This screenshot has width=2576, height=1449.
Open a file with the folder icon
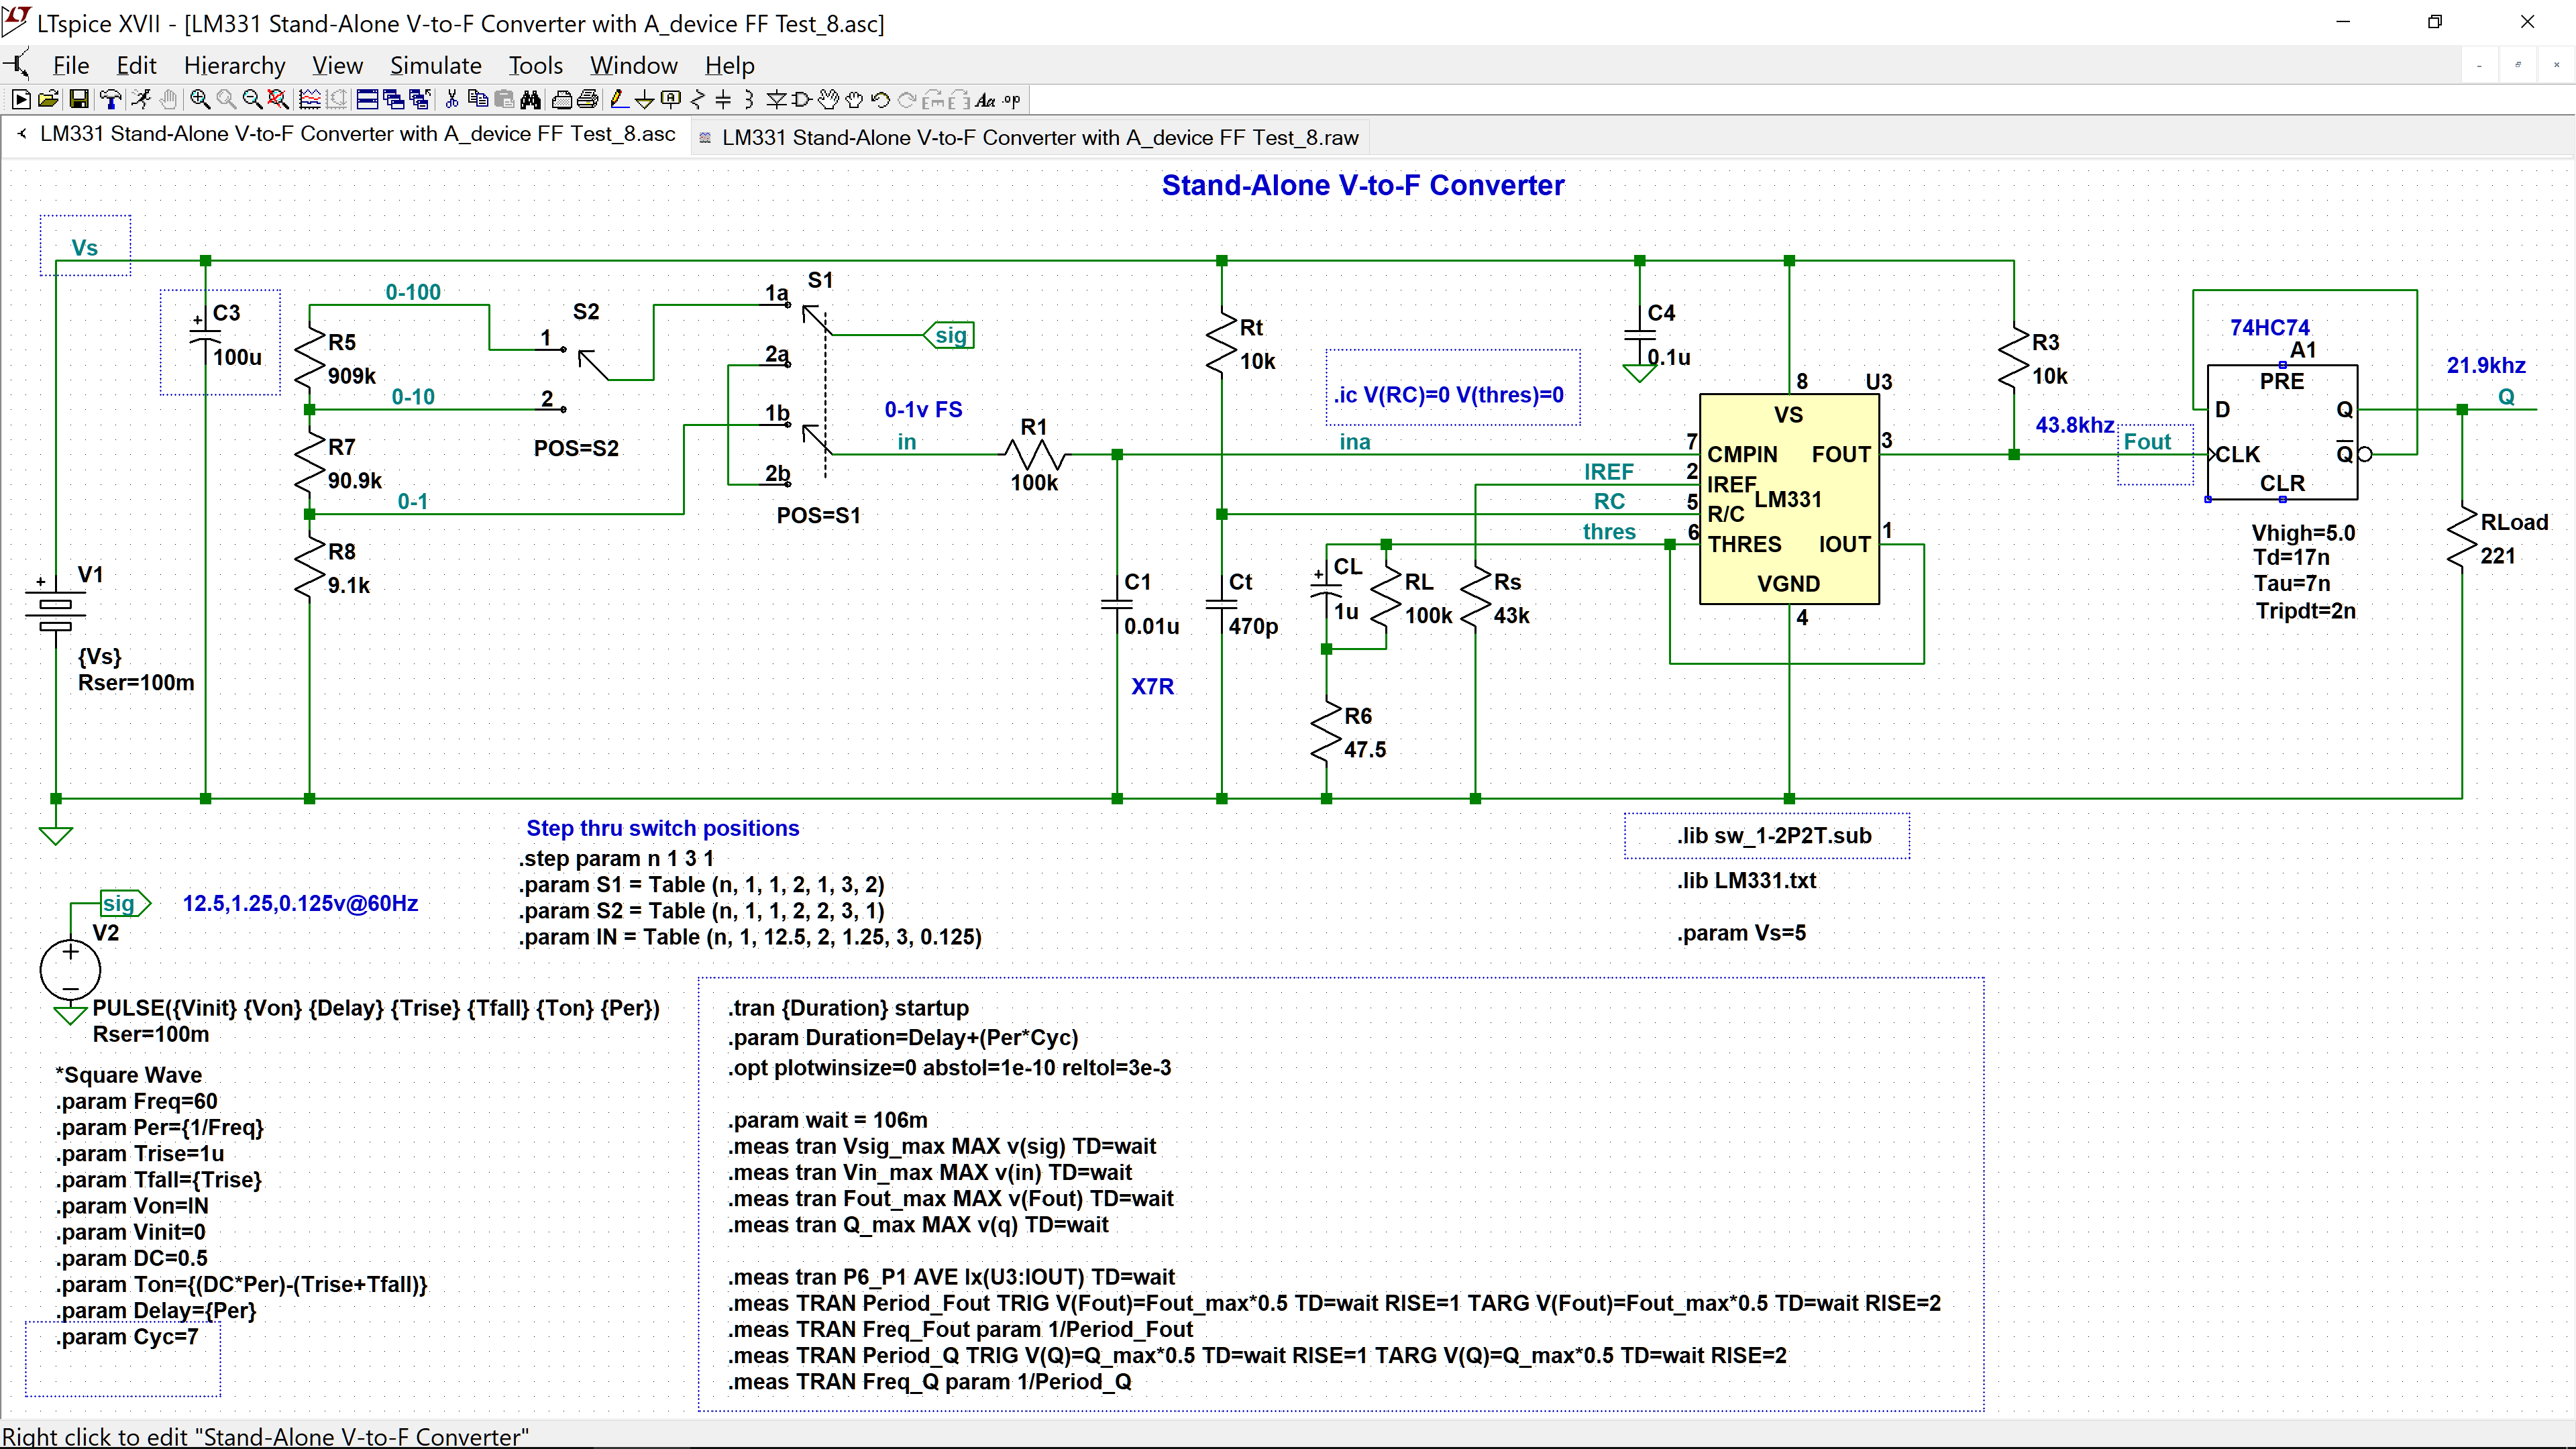tap(48, 100)
